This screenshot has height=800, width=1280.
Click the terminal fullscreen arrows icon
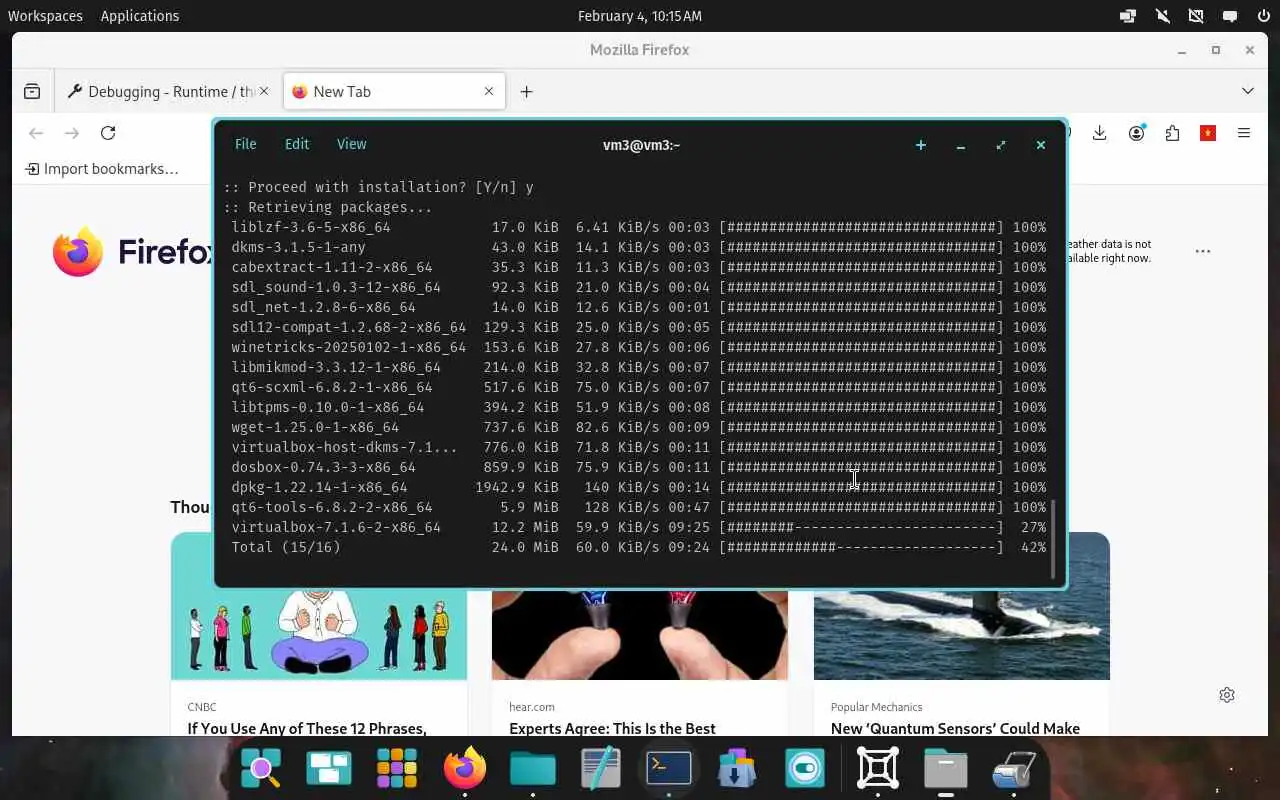click(1000, 145)
